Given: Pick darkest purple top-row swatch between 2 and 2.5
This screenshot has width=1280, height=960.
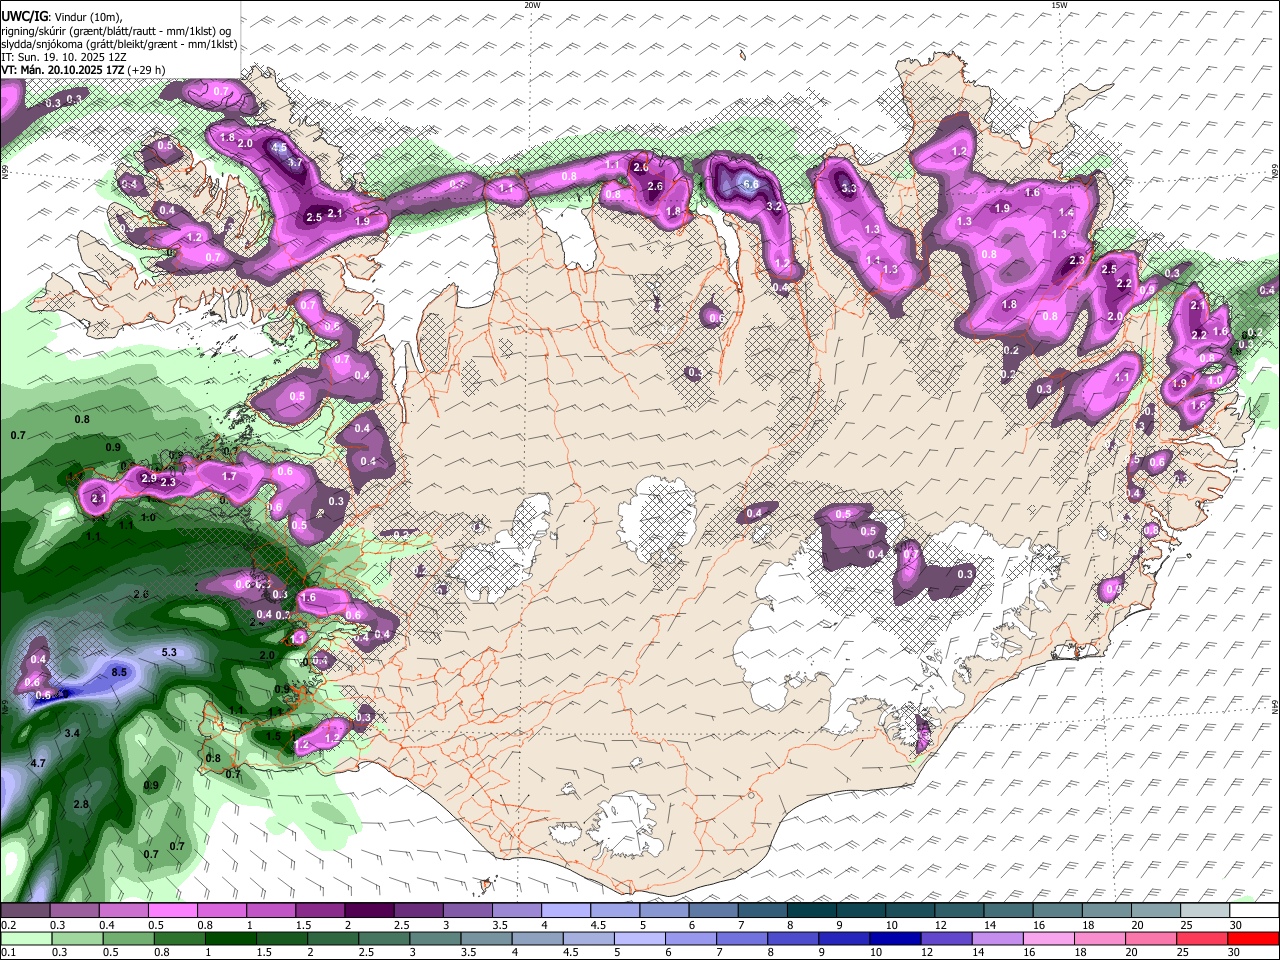Looking at the screenshot, I should (367, 910).
